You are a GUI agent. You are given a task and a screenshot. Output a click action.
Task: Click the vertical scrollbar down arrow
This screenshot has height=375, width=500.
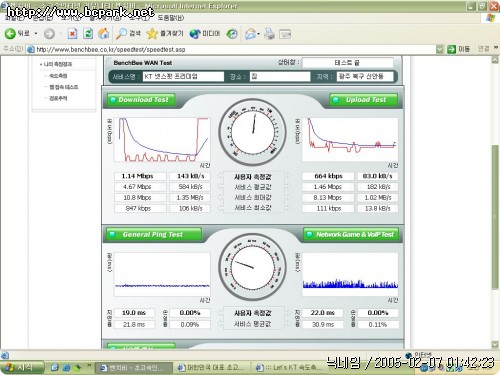tap(495, 344)
